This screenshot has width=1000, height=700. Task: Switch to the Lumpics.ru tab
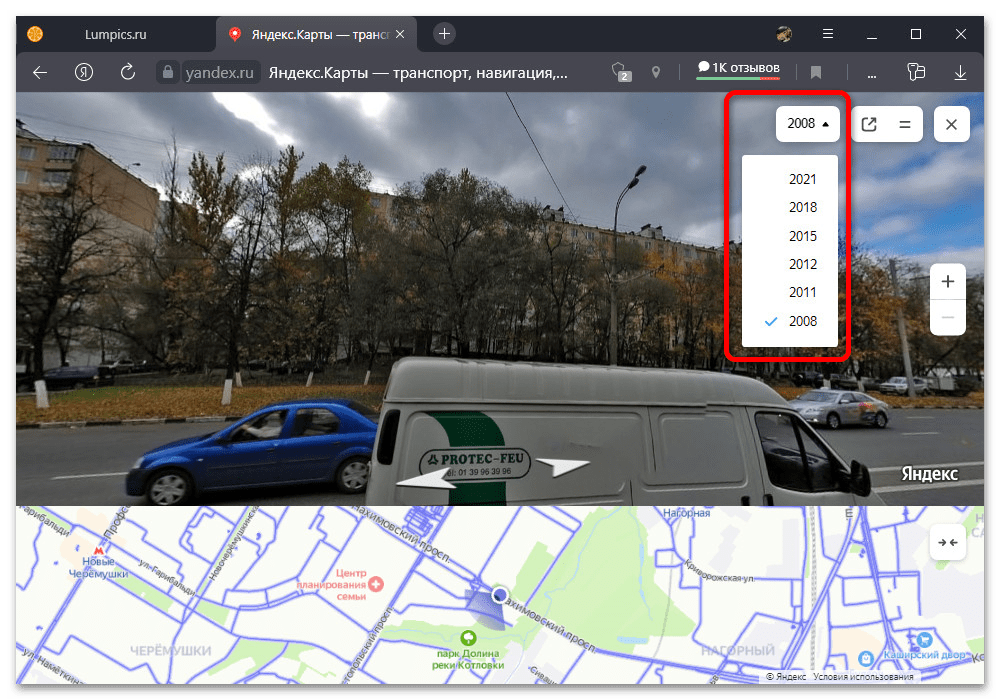coord(114,34)
